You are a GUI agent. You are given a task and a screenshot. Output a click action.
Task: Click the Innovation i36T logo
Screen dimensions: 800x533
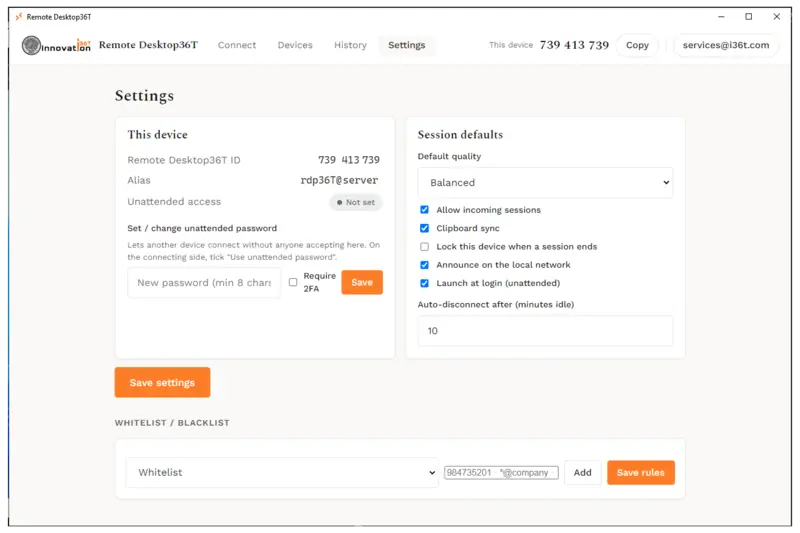(56, 45)
